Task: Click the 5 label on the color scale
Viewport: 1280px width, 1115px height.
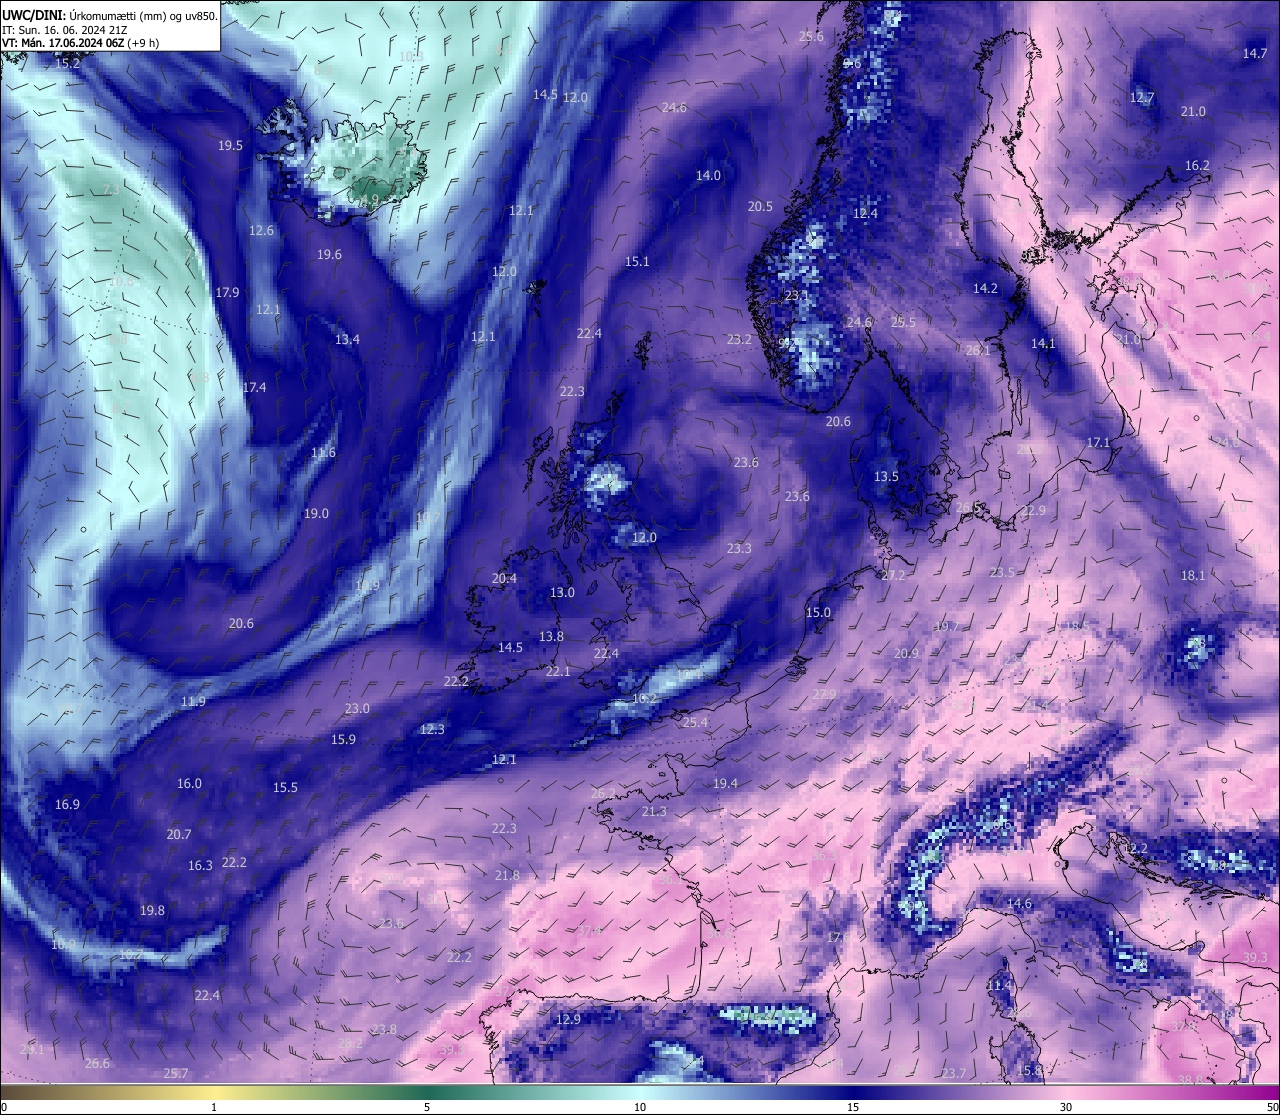Action: pos(427,1107)
